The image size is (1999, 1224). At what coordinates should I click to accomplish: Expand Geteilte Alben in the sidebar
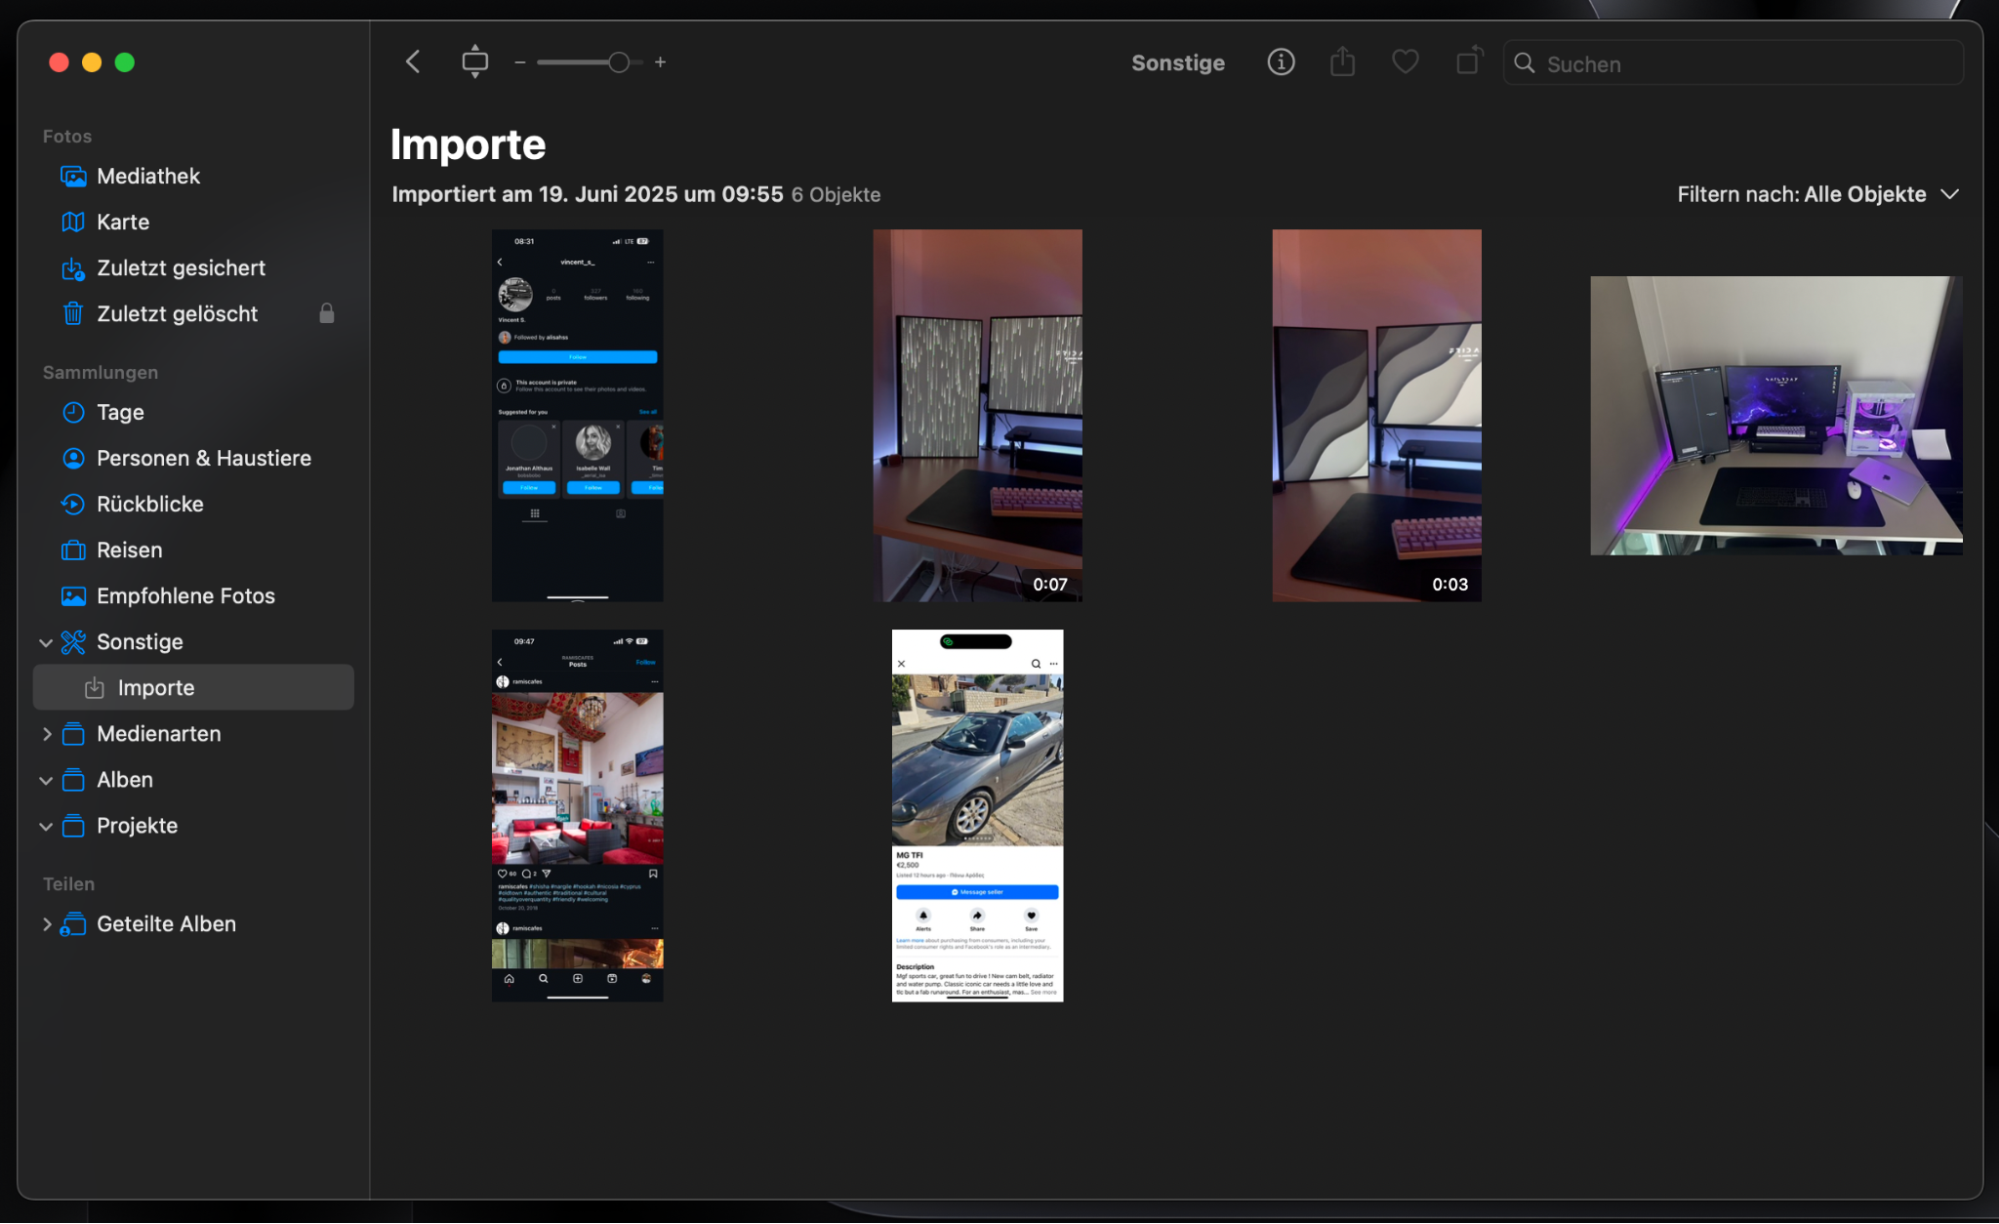(46, 923)
